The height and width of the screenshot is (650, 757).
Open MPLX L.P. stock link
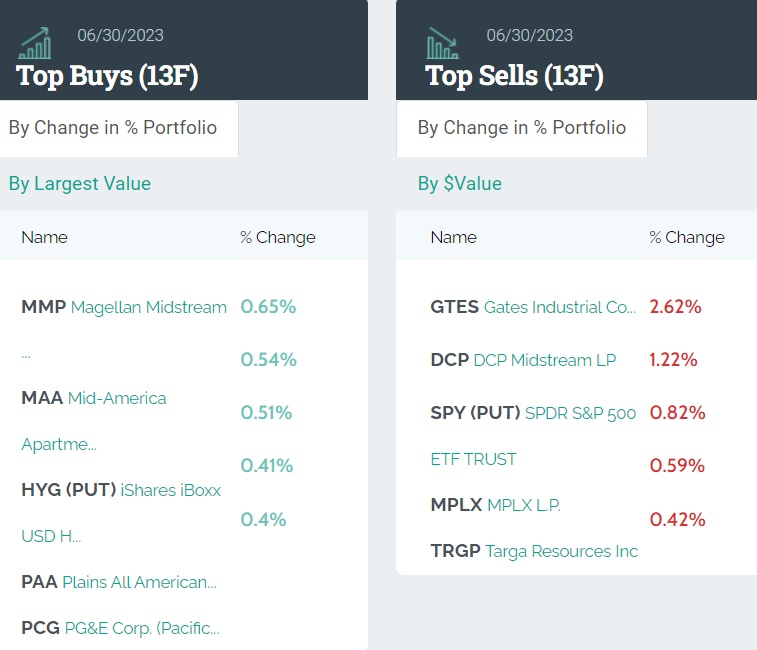(x=496, y=505)
